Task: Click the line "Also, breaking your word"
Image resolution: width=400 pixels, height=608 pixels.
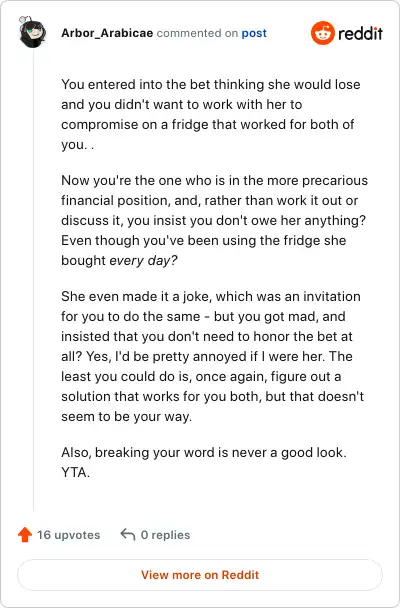Action: 203,453
